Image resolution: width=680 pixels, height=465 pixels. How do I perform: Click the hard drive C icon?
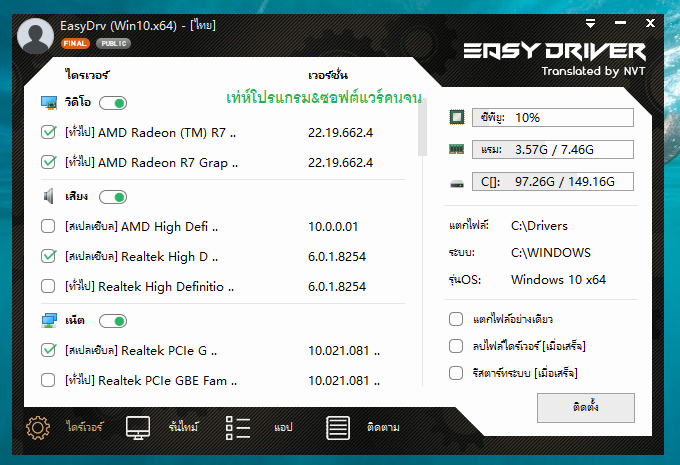point(457,184)
